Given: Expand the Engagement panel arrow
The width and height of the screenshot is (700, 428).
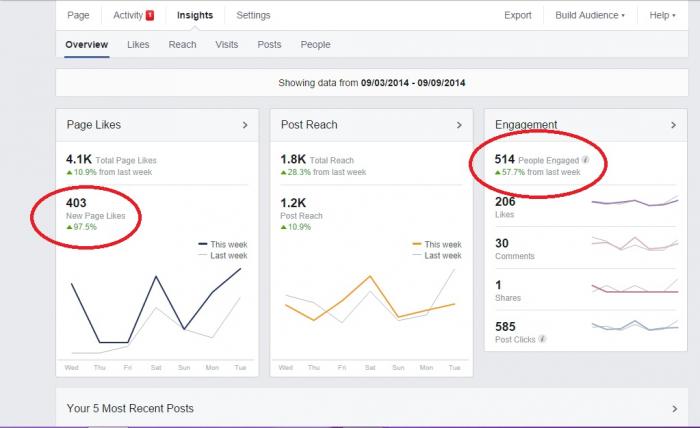Looking at the screenshot, I should [673, 125].
